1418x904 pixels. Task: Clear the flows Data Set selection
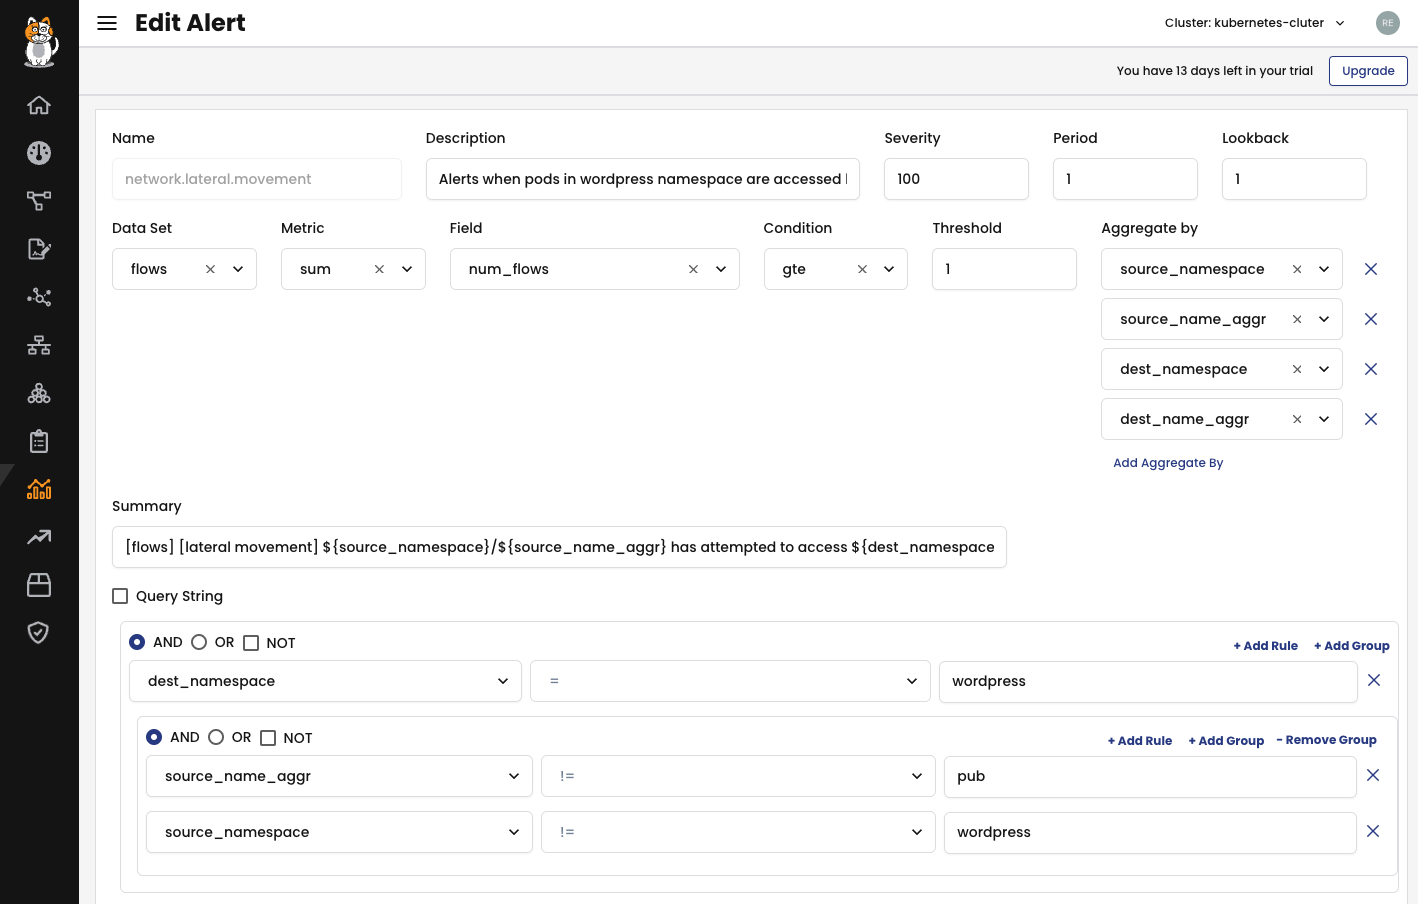click(x=210, y=269)
